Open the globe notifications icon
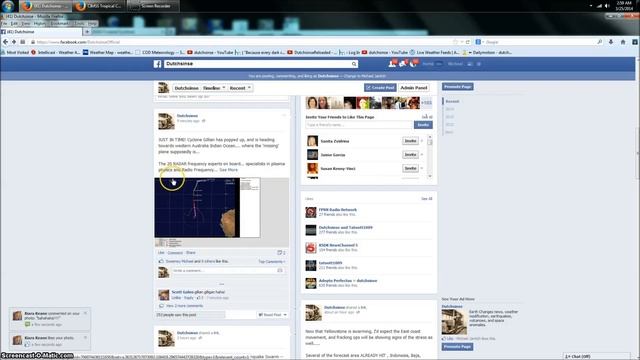Screen dimensions: 640x360 coord(414,64)
